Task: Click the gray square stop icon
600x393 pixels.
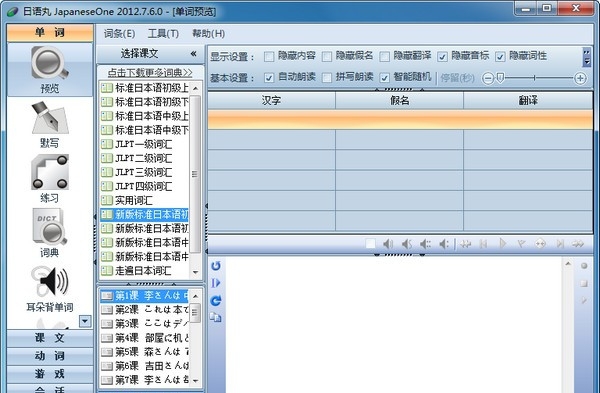Action: [x=584, y=283]
